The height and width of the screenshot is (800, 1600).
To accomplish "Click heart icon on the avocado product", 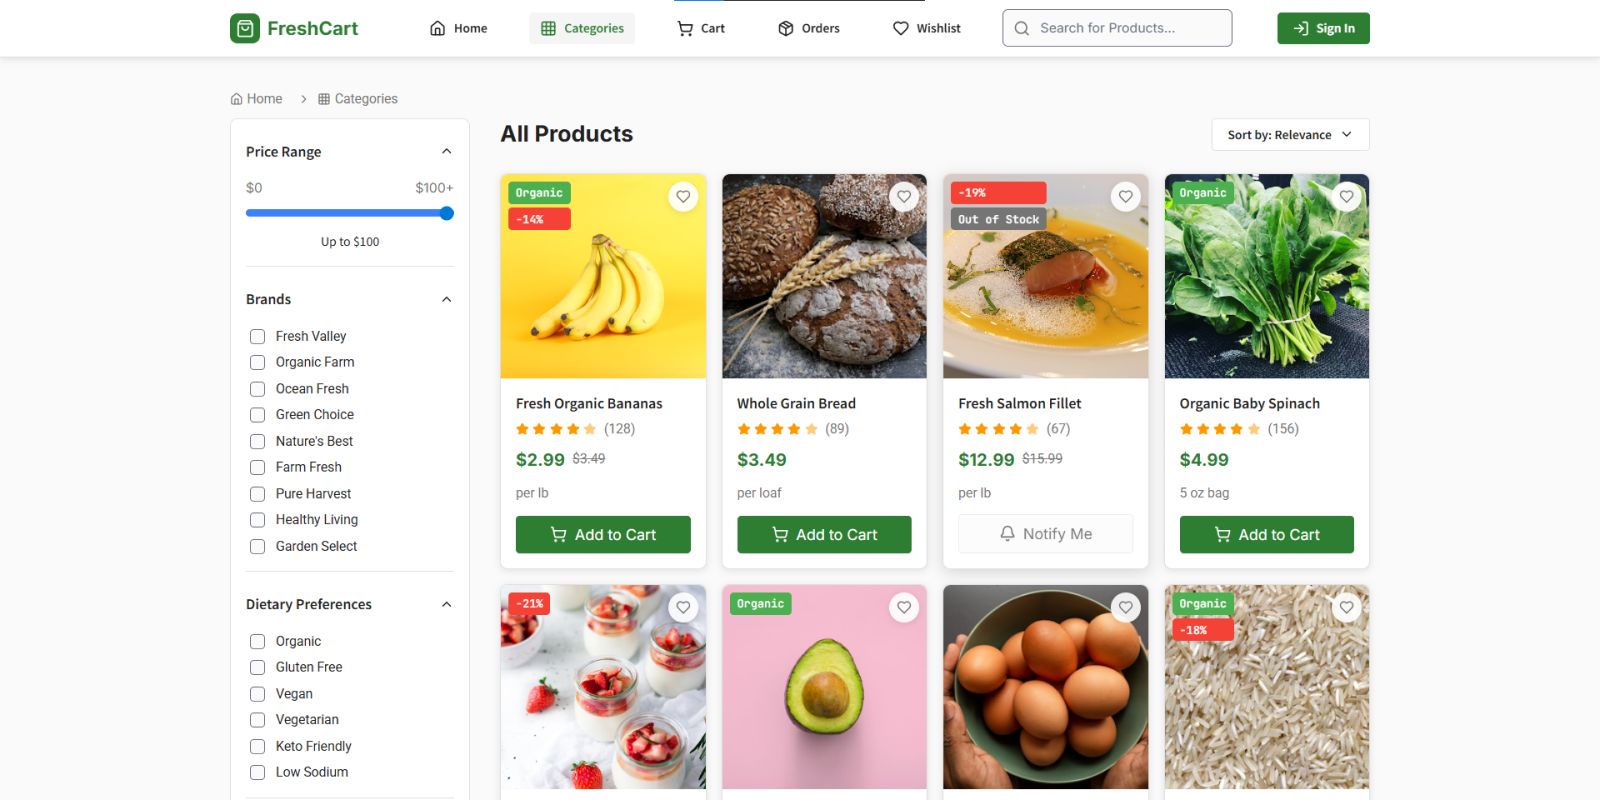I will (x=904, y=607).
